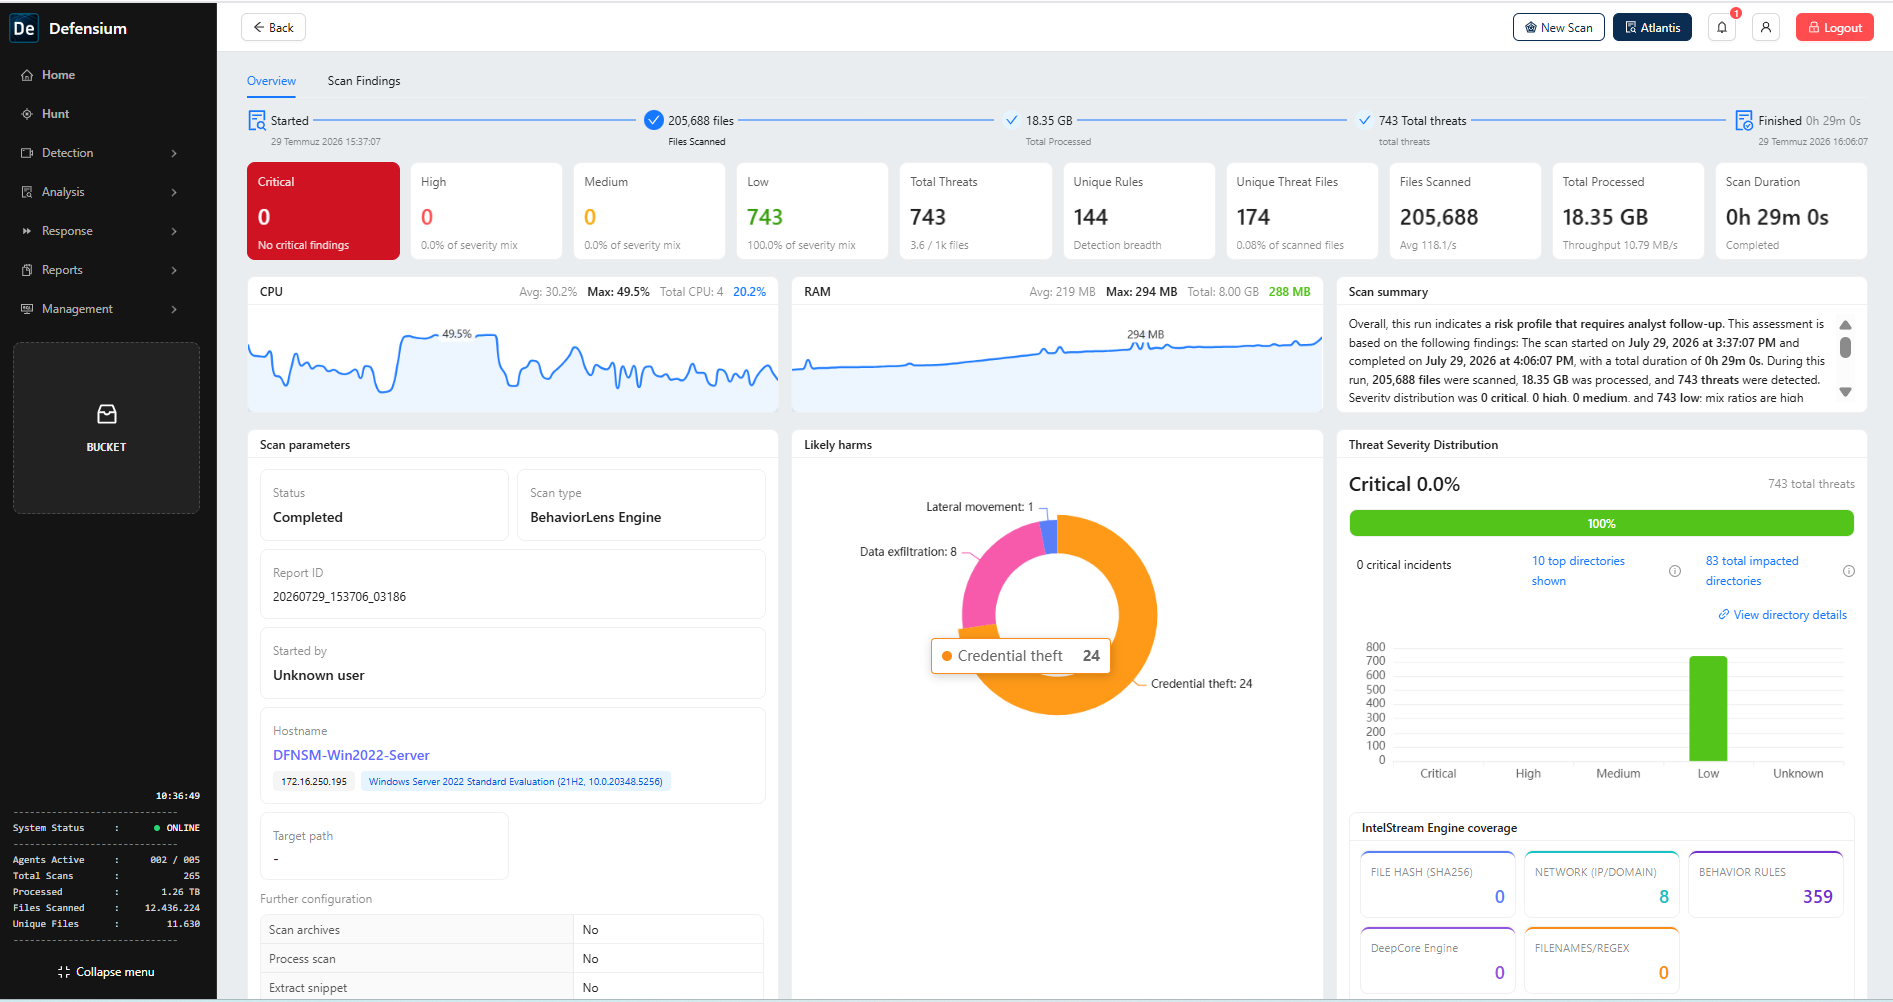Open the BUCKET tile
This screenshot has height=1002, width=1893.
[x=106, y=428]
